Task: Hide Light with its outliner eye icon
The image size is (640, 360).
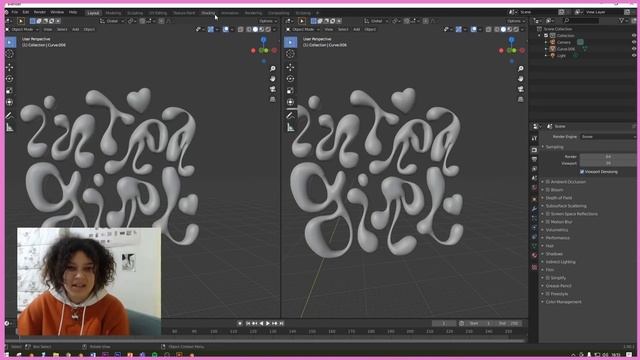Action: pyautogui.click(x=634, y=55)
